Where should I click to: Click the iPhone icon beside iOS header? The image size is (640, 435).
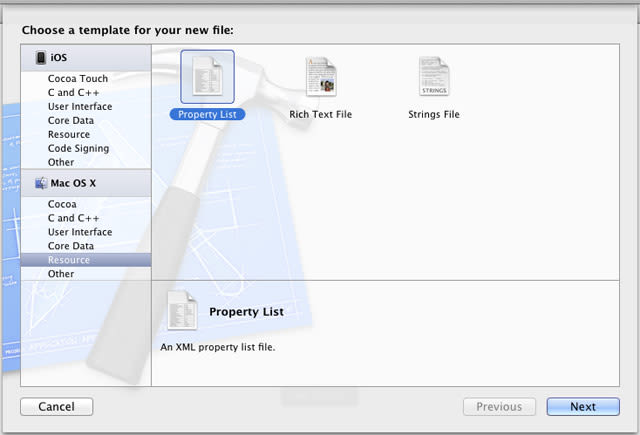tap(41, 58)
